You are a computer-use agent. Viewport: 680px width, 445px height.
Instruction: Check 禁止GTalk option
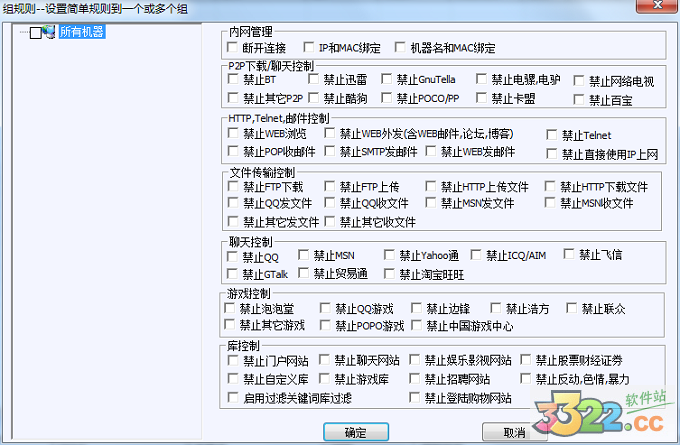pyautogui.click(x=232, y=274)
